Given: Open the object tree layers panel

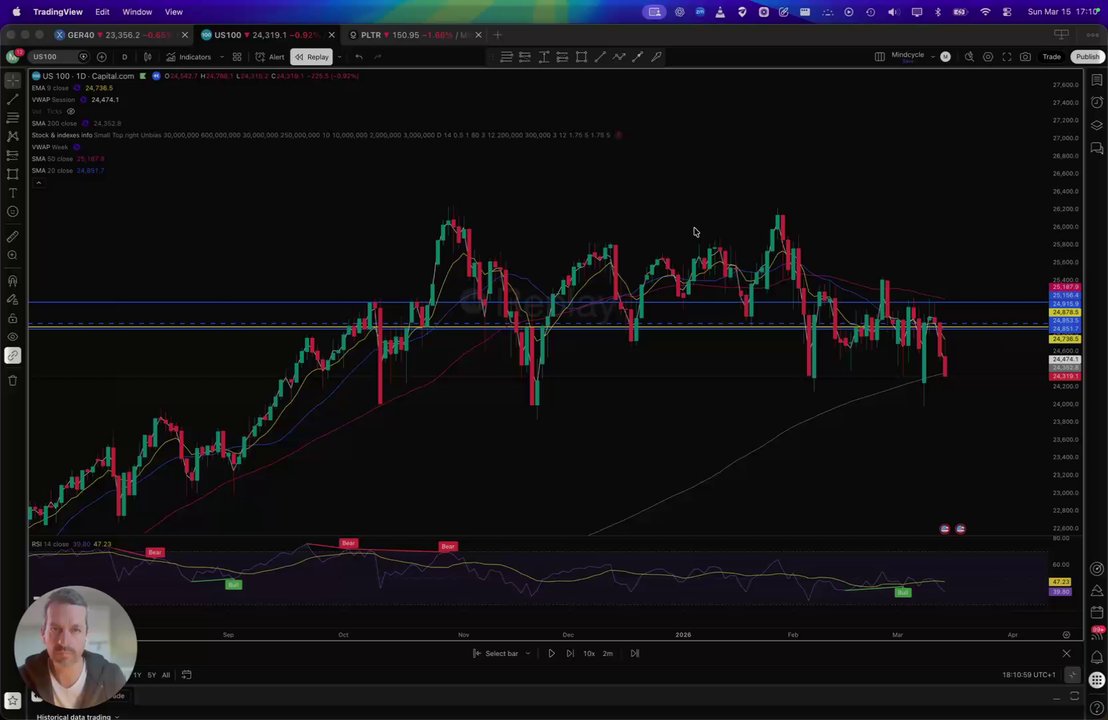Looking at the screenshot, I should [x=1097, y=125].
